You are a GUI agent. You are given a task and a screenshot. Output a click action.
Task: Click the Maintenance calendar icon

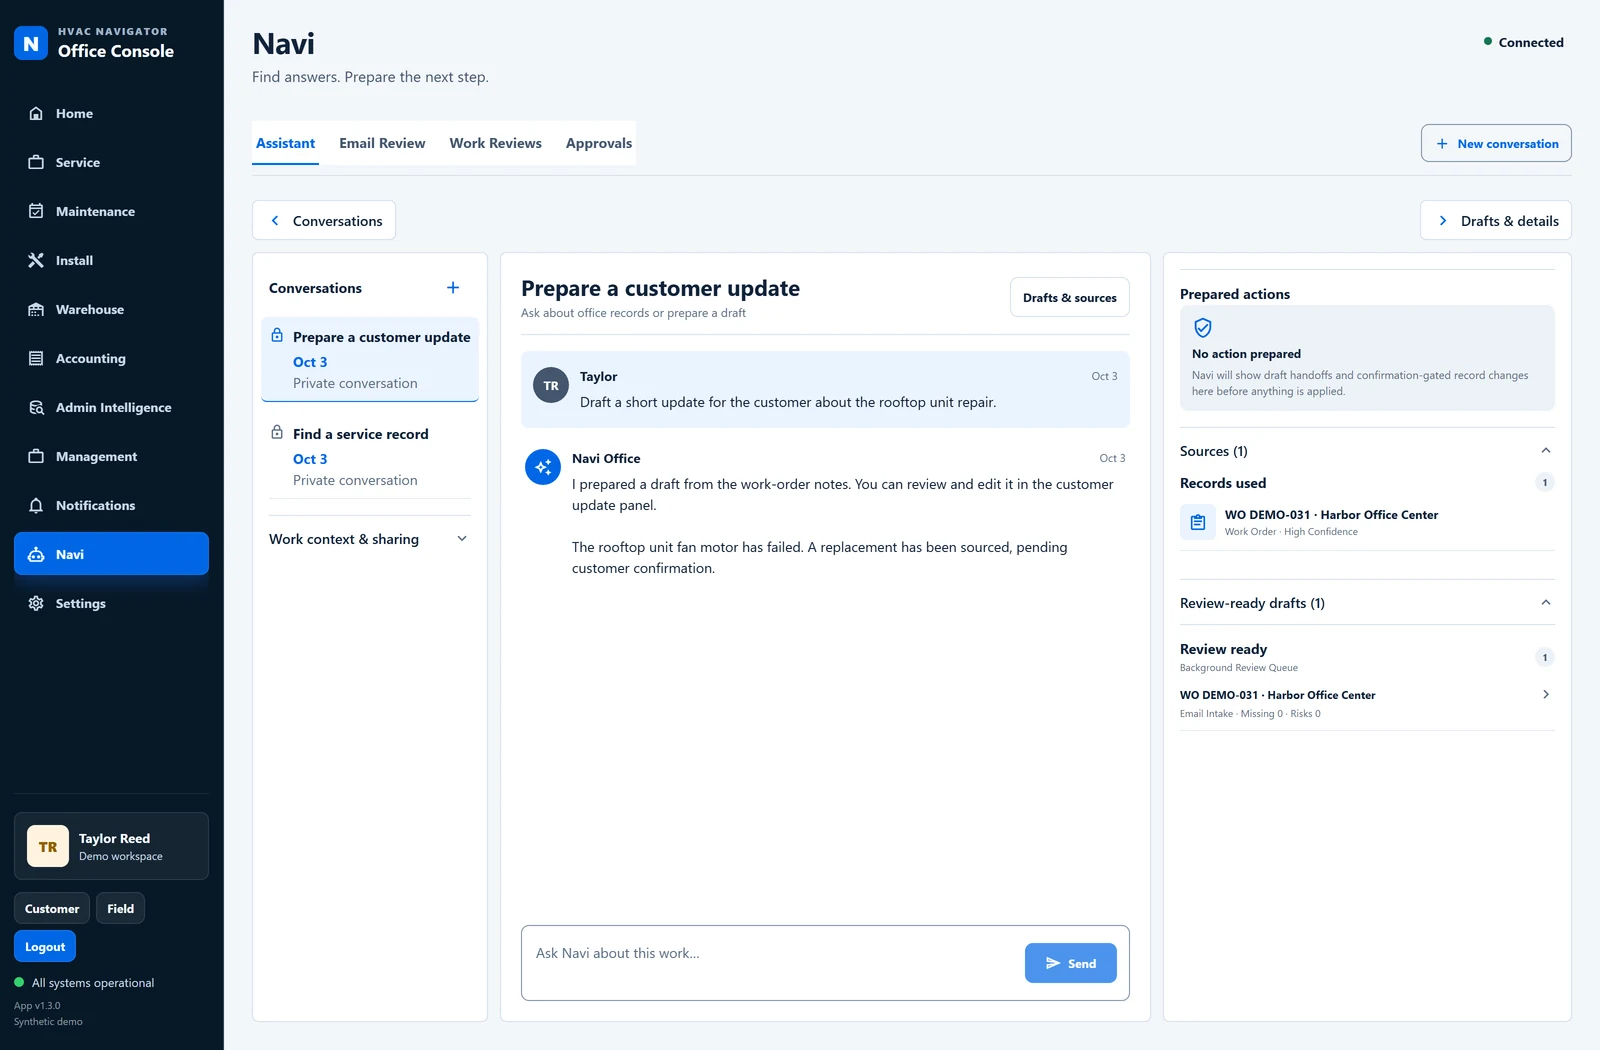click(36, 212)
